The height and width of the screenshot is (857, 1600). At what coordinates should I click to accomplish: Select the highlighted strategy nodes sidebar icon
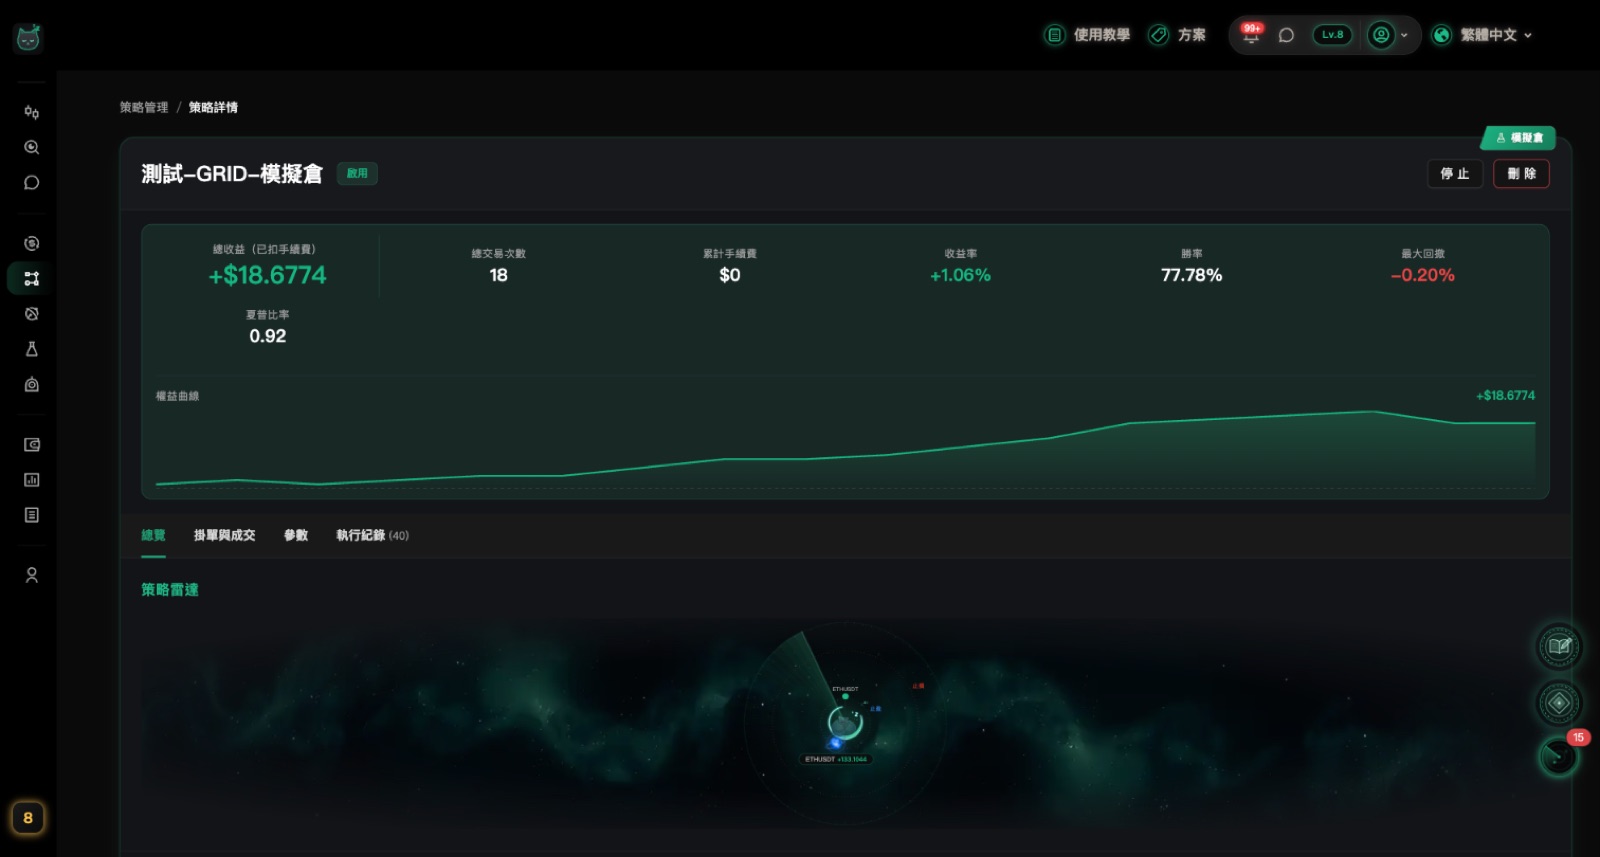point(32,278)
